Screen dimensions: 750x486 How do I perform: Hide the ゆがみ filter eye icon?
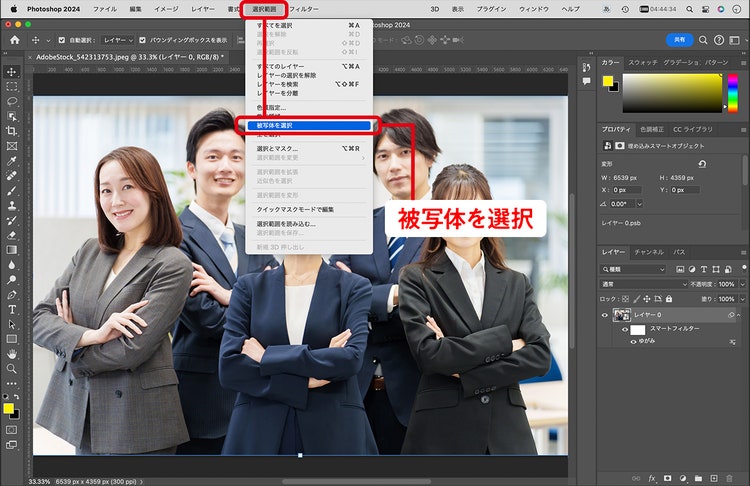point(633,342)
